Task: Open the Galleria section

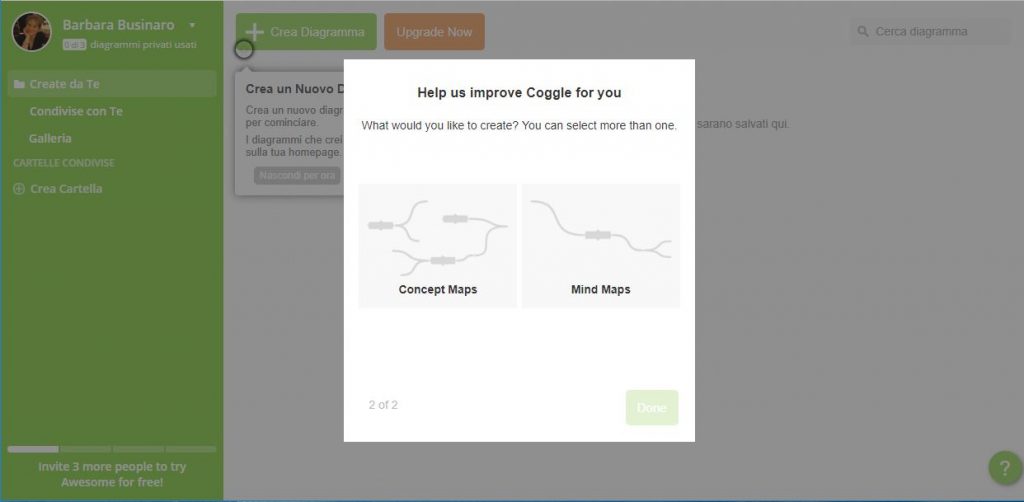Action: pos(50,138)
